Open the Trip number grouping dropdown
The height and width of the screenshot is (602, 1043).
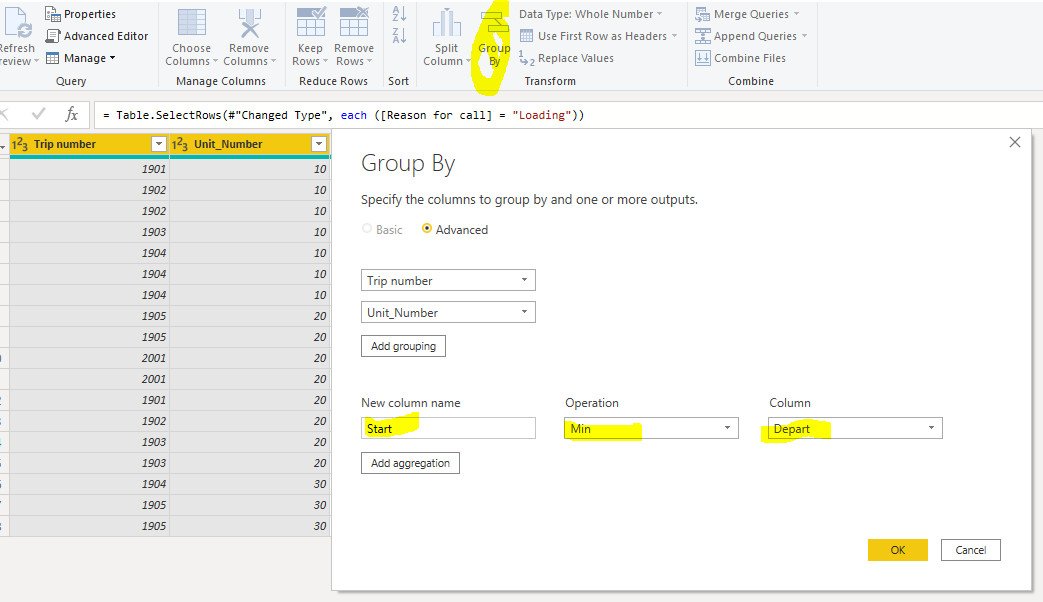(448, 280)
